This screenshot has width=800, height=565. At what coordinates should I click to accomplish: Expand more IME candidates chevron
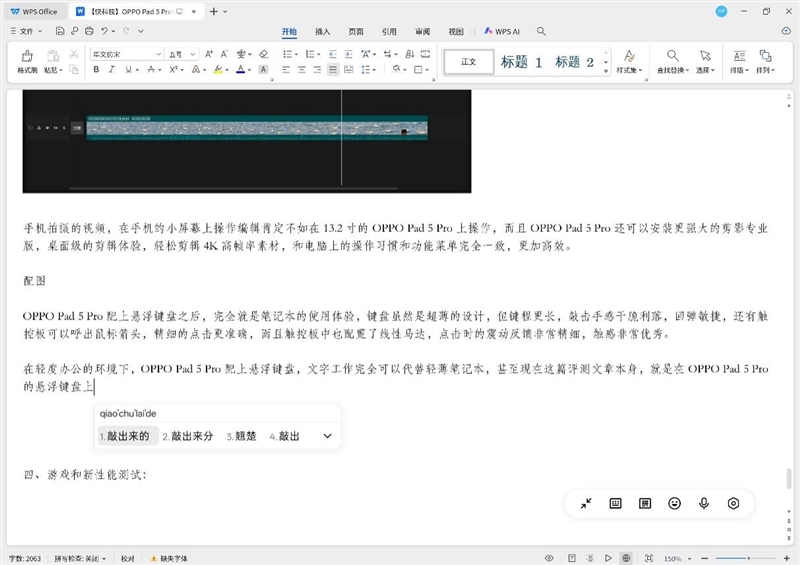click(x=328, y=436)
